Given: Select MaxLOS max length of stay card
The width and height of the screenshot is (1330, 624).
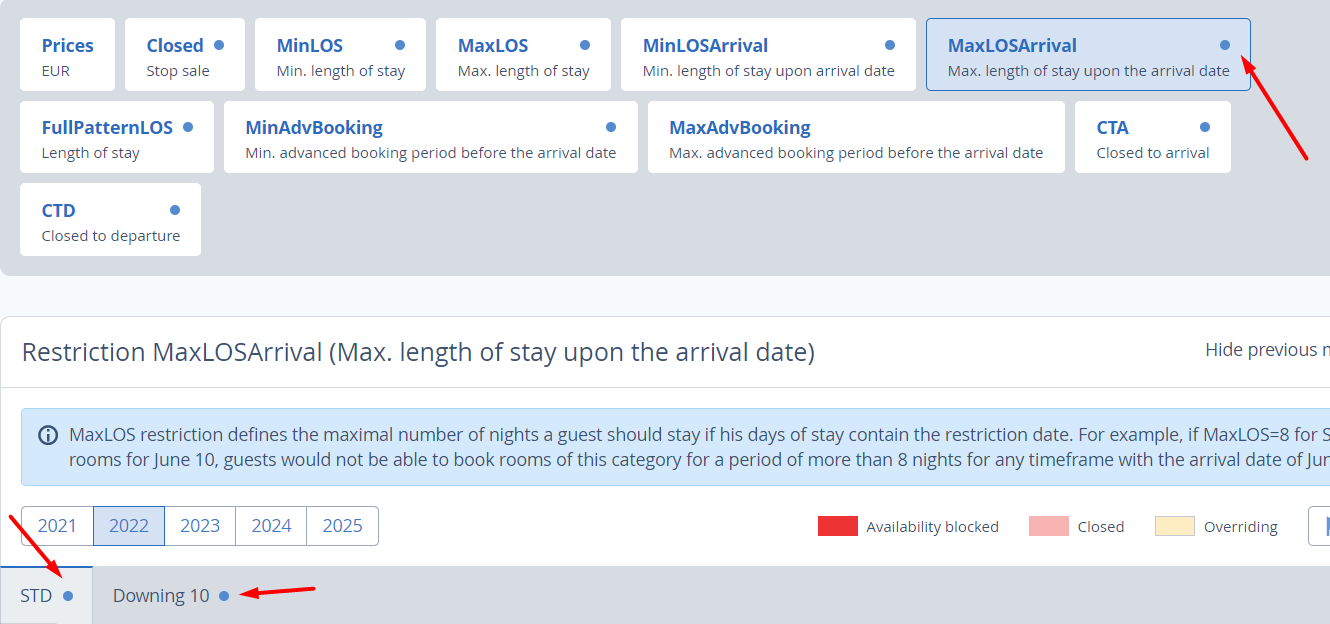Looking at the screenshot, I should (523, 54).
